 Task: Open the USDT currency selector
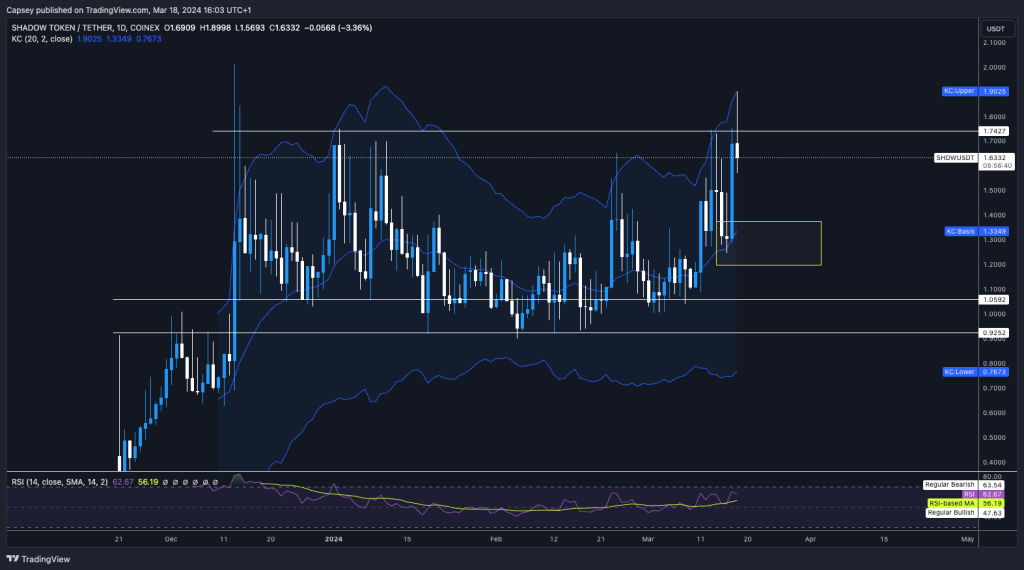[994, 28]
